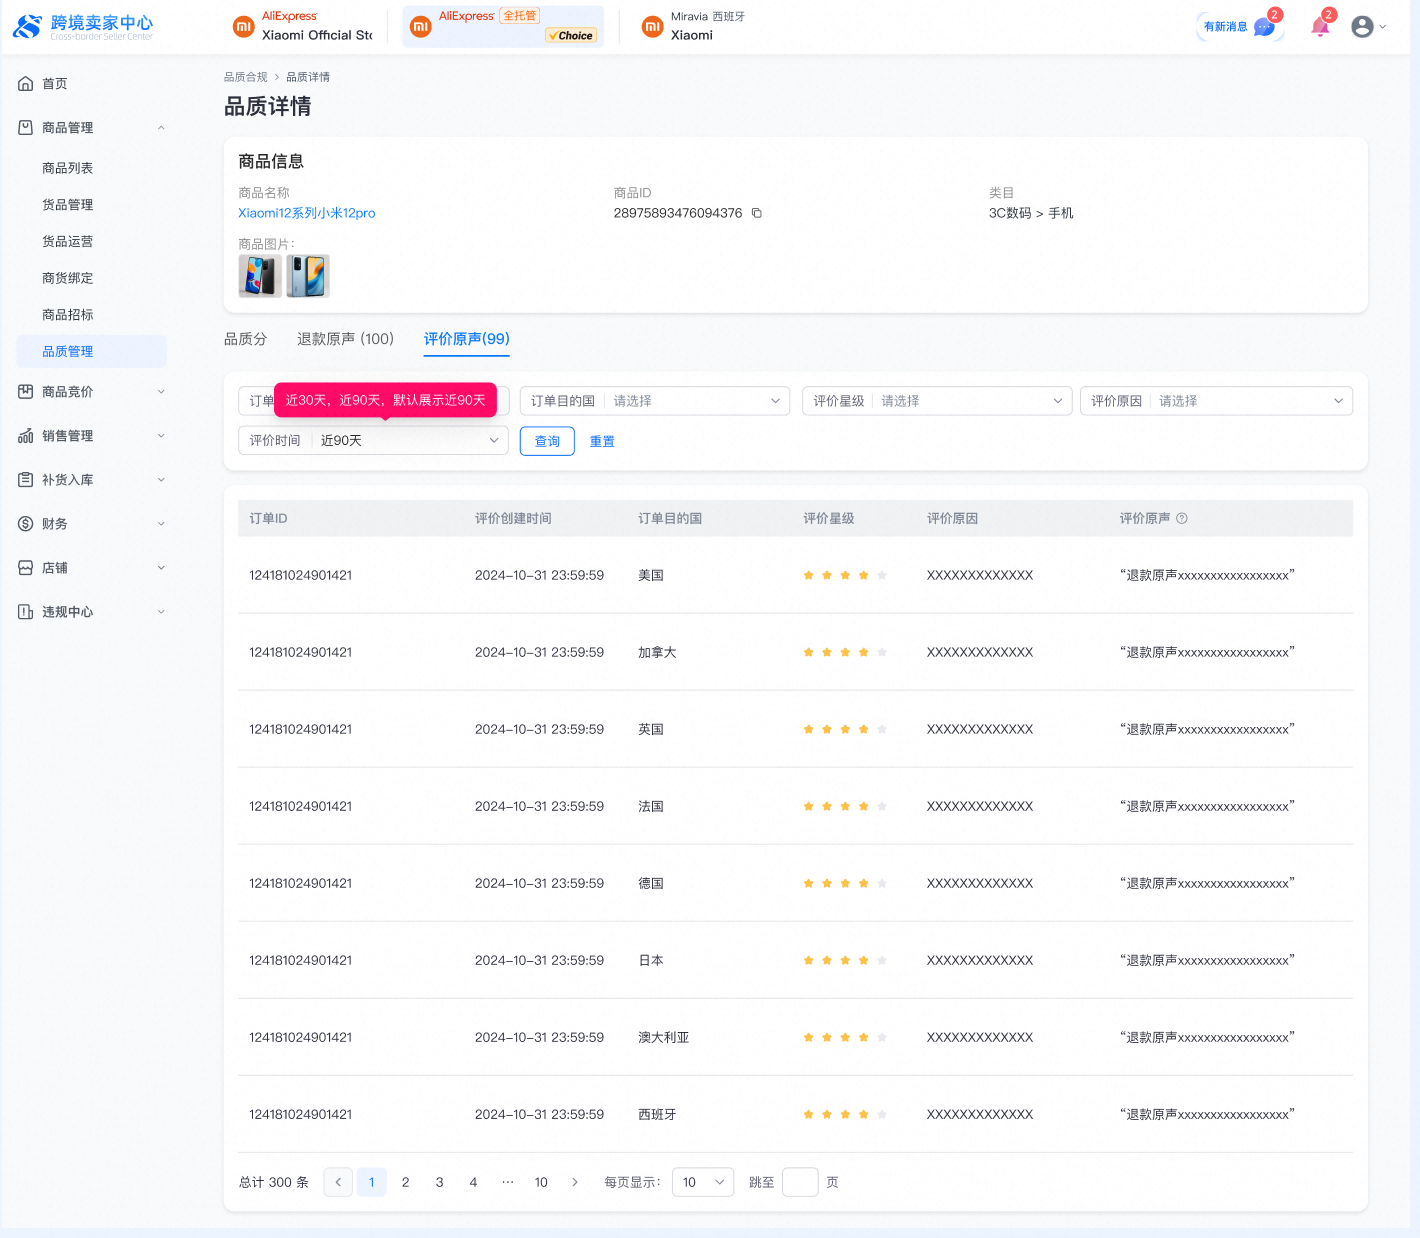Copy the product ID using copy icon

(x=757, y=213)
